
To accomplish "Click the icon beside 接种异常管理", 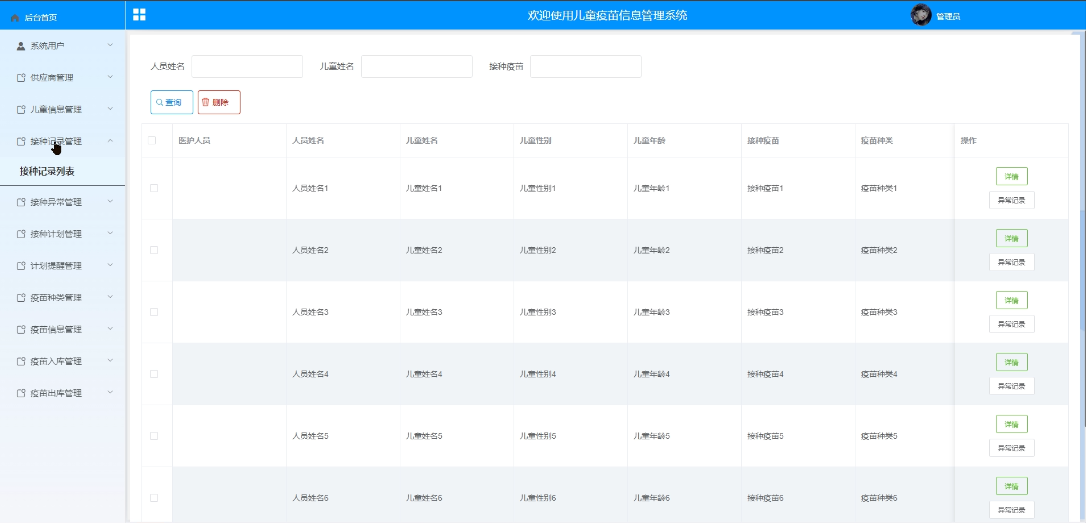I will tap(21, 202).
